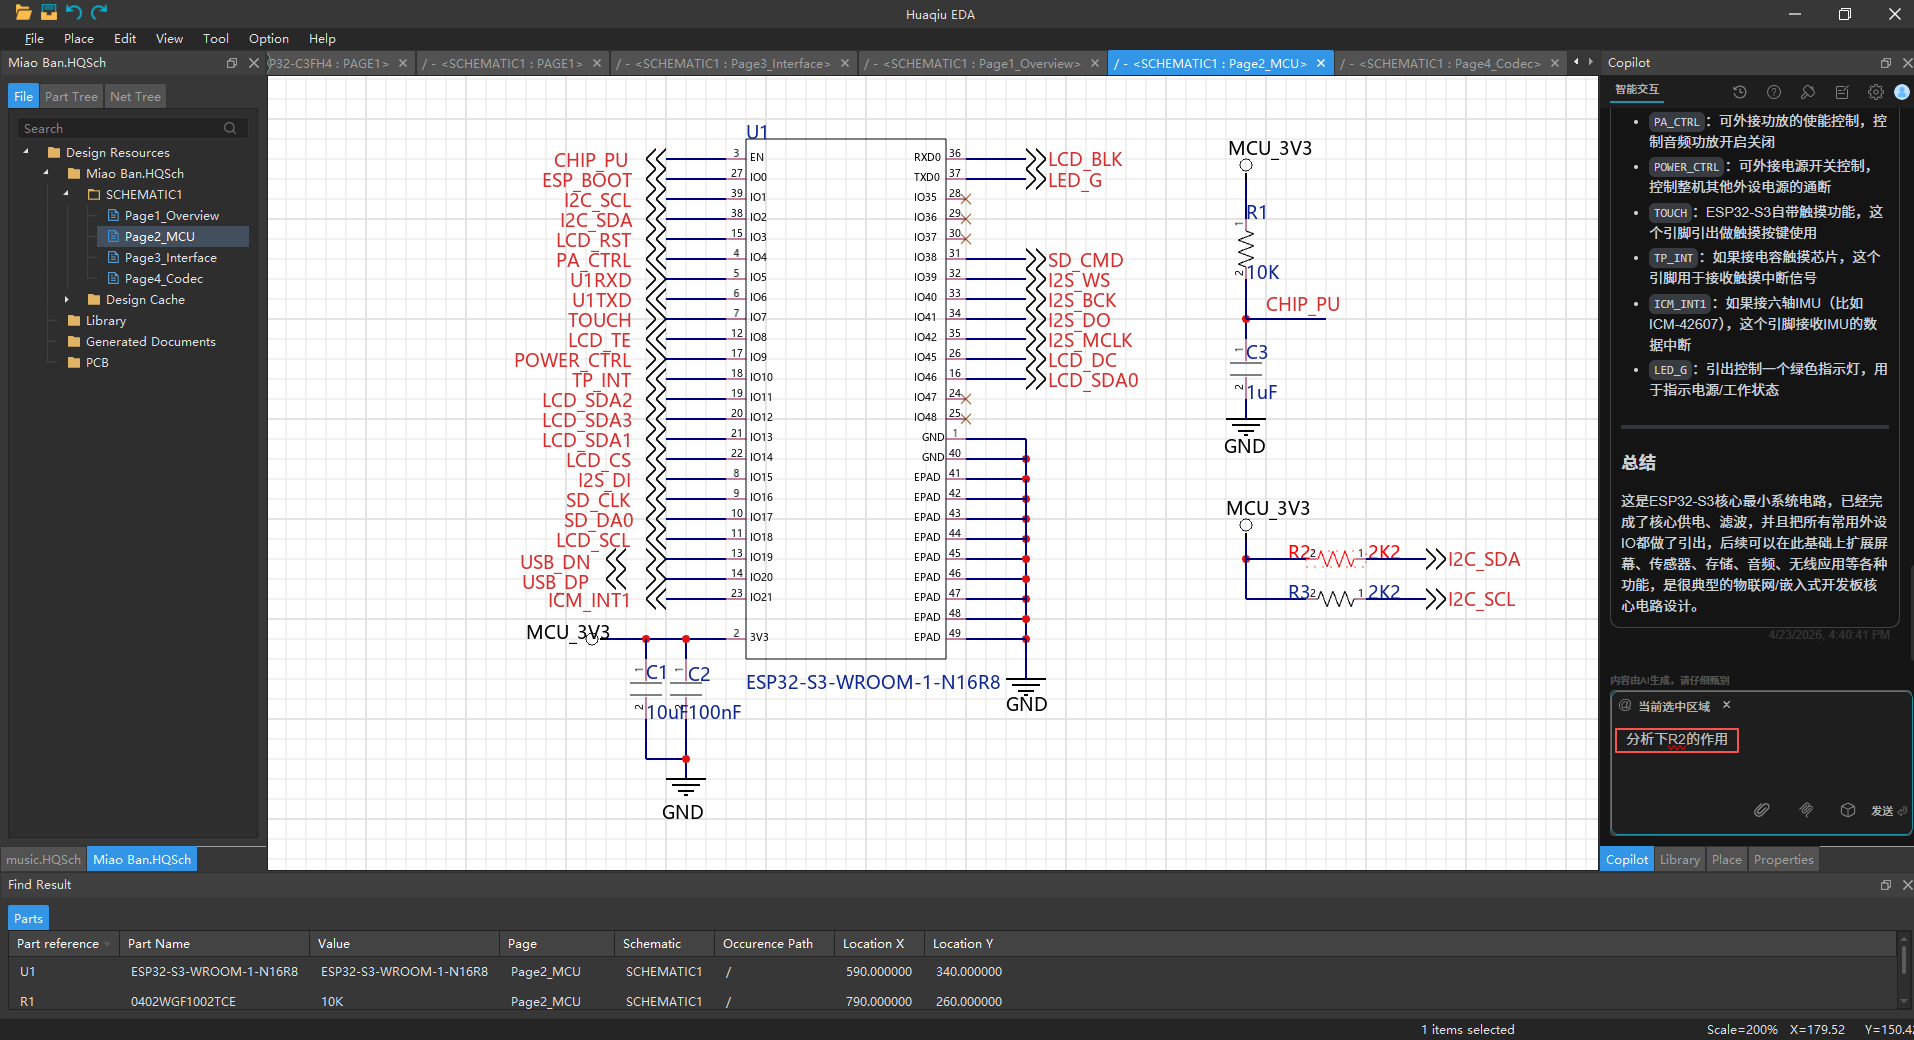Select the Parts tab in Find Result

[x=28, y=918]
